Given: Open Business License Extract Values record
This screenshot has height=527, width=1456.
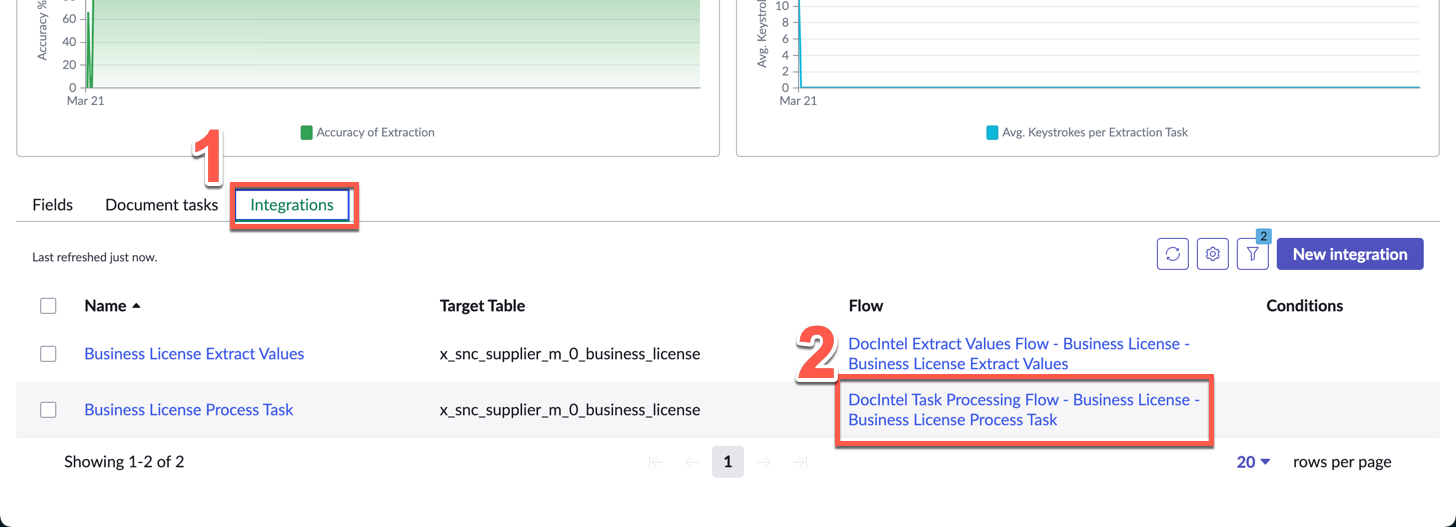Looking at the screenshot, I should [x=194, y=354].
